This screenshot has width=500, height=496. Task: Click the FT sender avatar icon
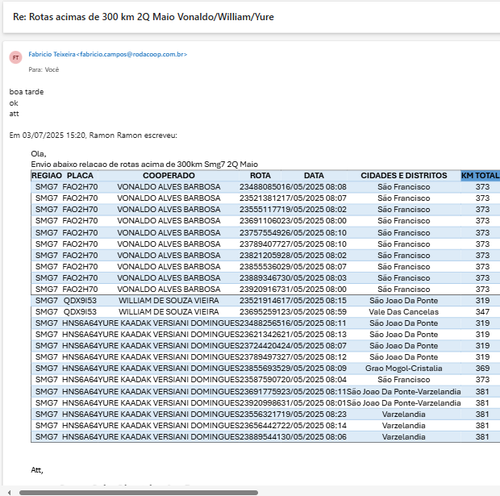15,57
